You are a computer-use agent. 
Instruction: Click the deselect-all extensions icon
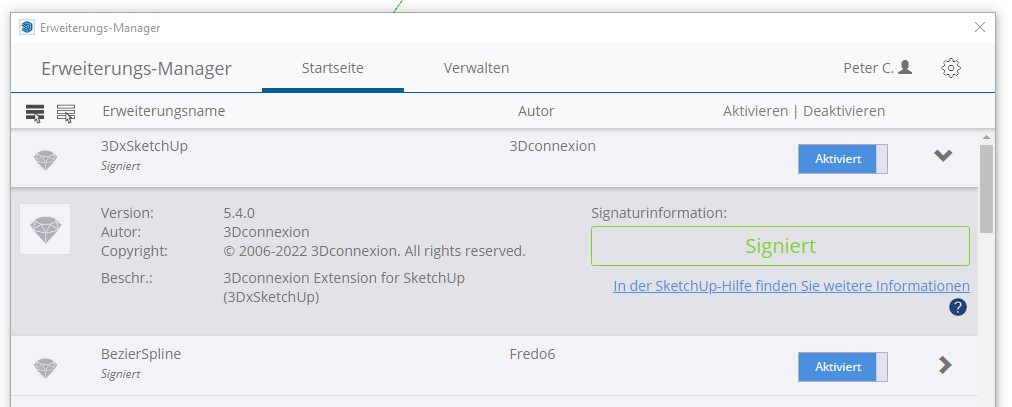pos(66,113)
